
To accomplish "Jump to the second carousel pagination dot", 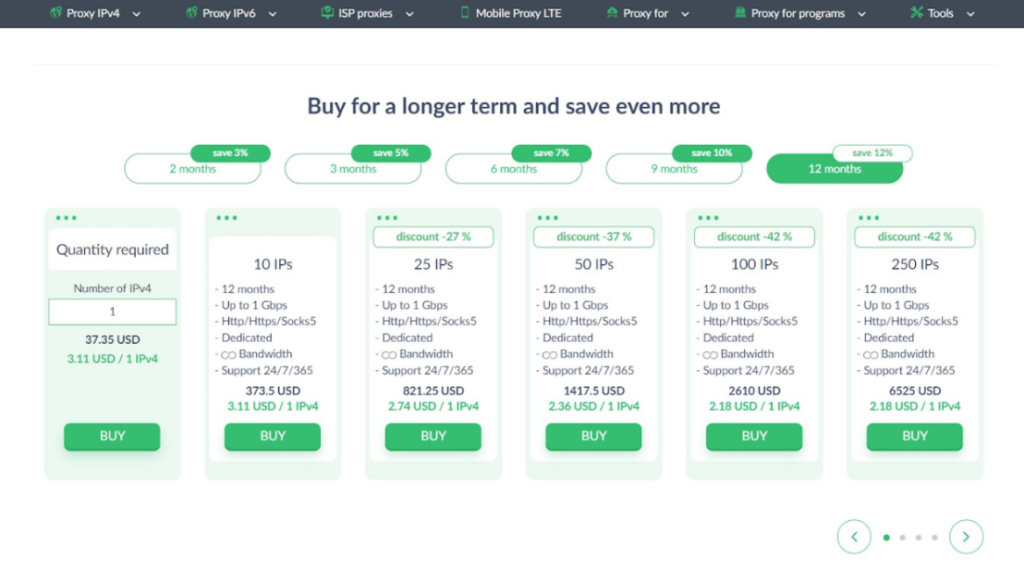I will tap(902, 537).
